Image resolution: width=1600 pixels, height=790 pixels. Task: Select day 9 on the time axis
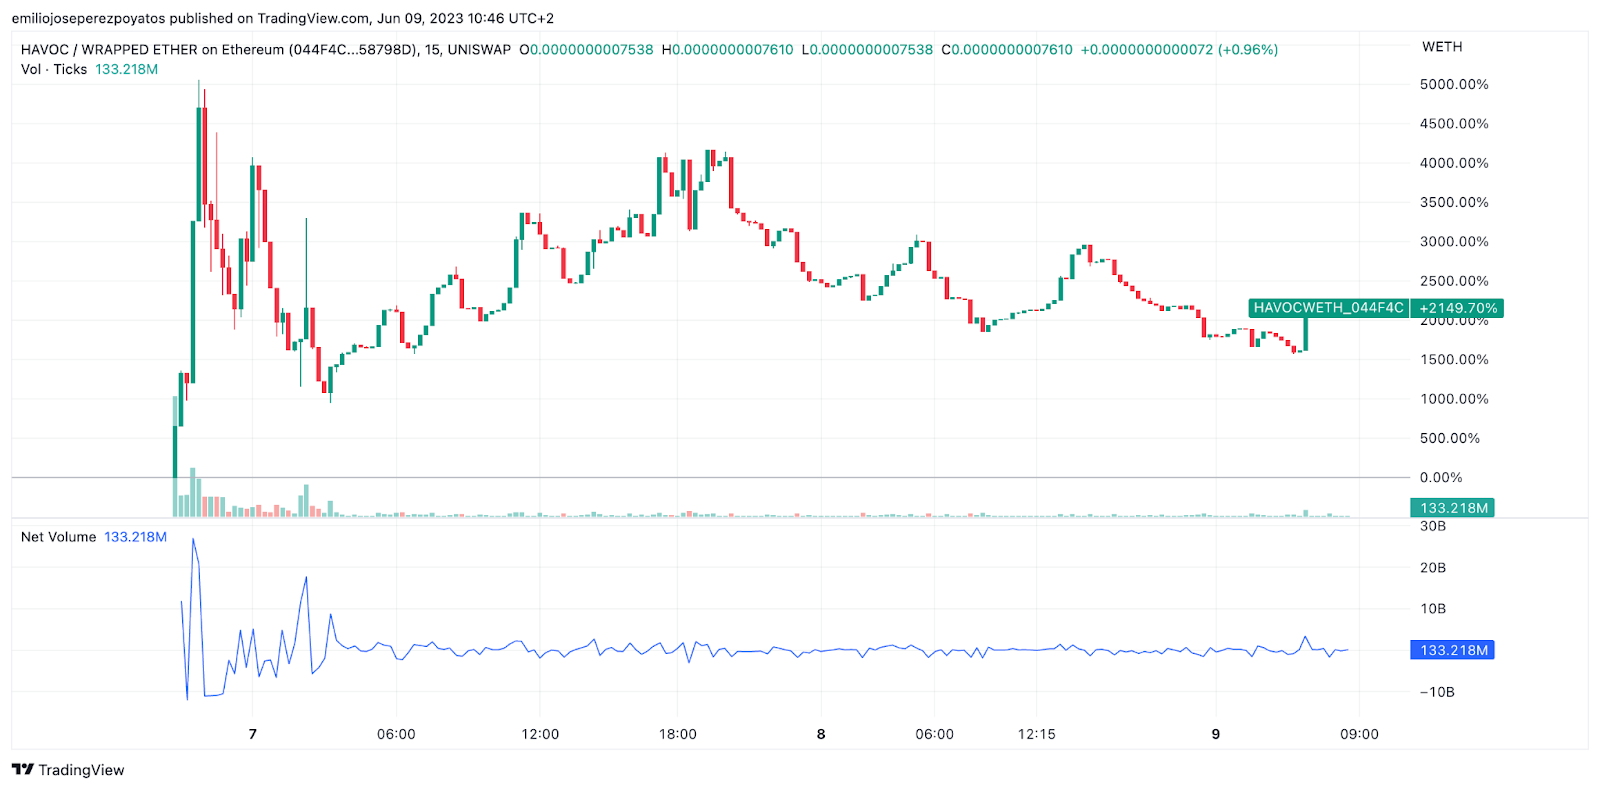(1216, 734)
